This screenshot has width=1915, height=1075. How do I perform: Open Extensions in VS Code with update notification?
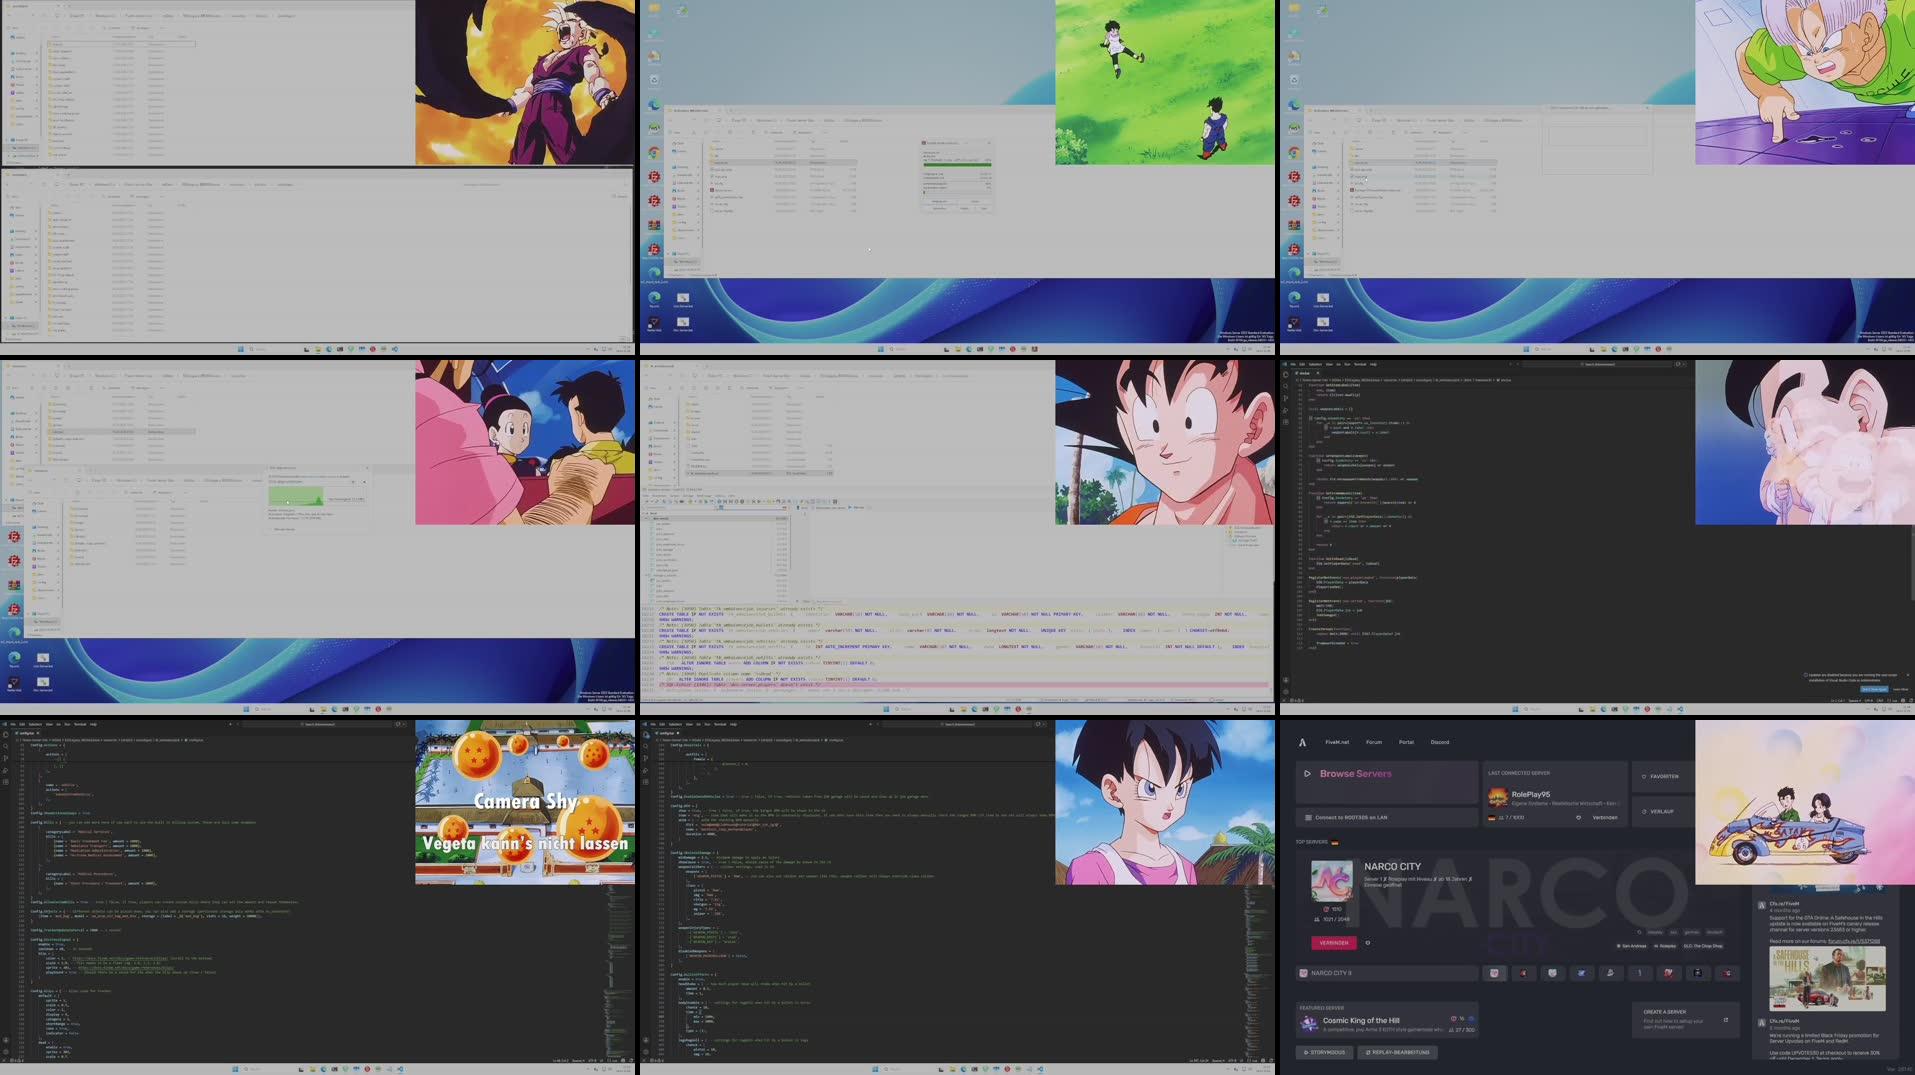tap(1285, 422)
